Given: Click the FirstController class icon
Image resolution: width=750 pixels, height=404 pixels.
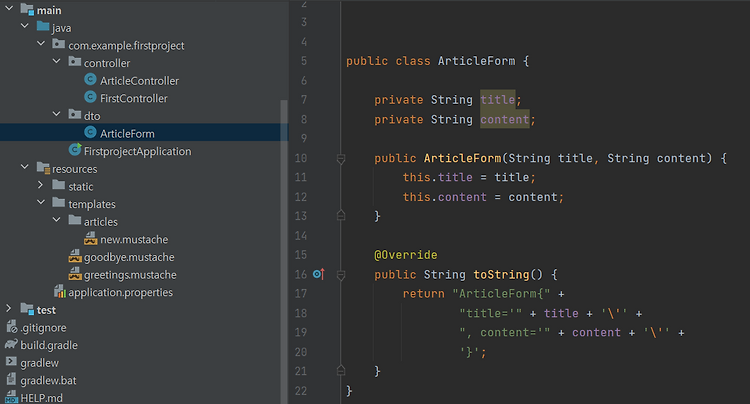Looking at the screenshot, I should point(90,97).
